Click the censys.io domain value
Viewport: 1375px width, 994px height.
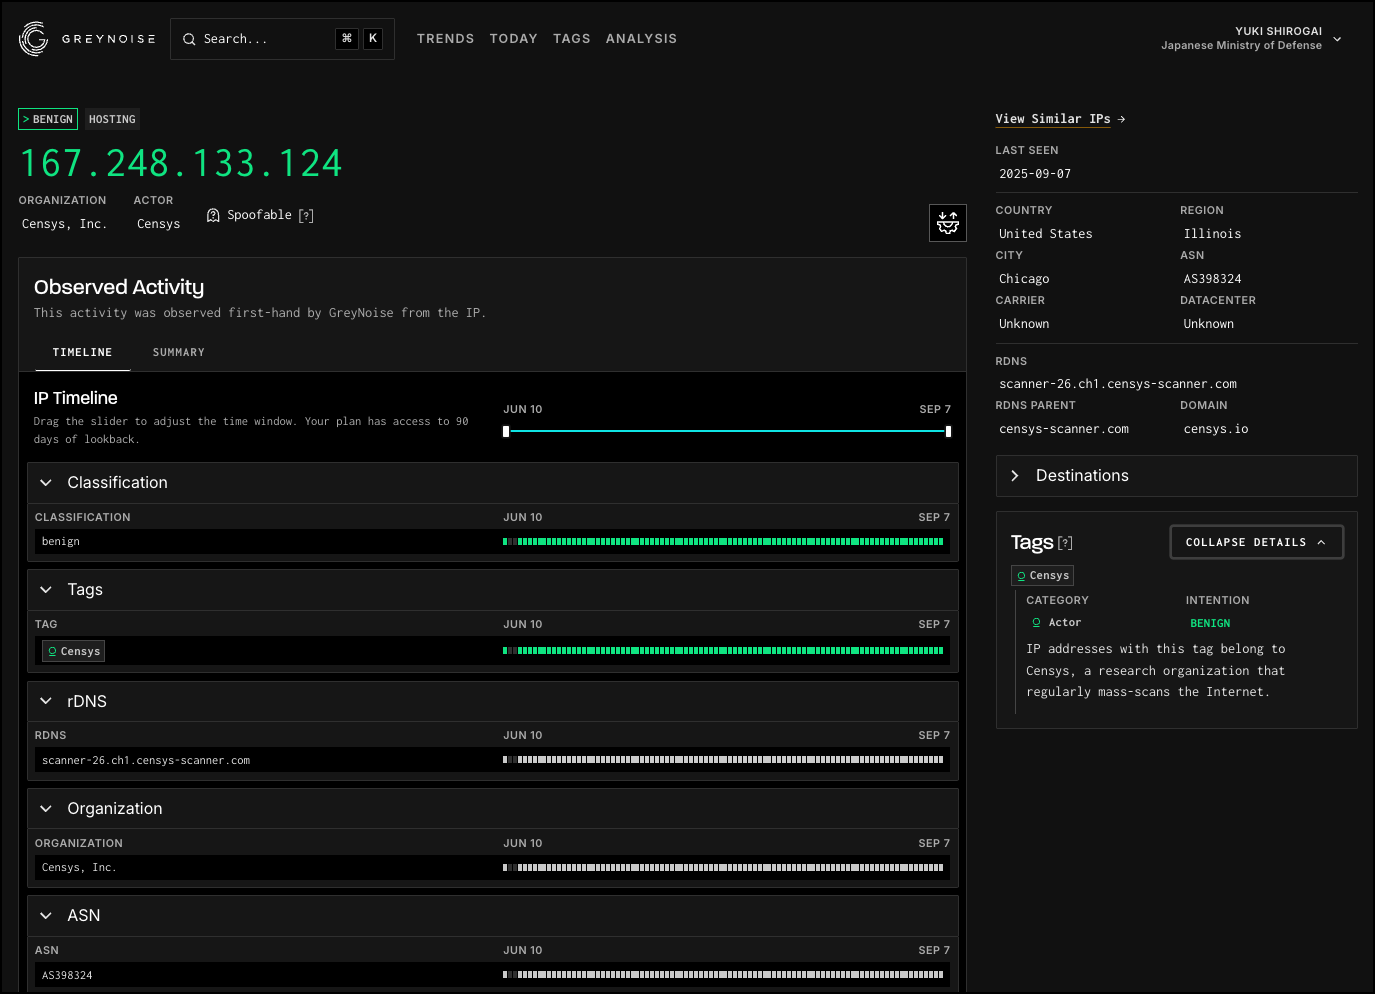(1216, 429)
